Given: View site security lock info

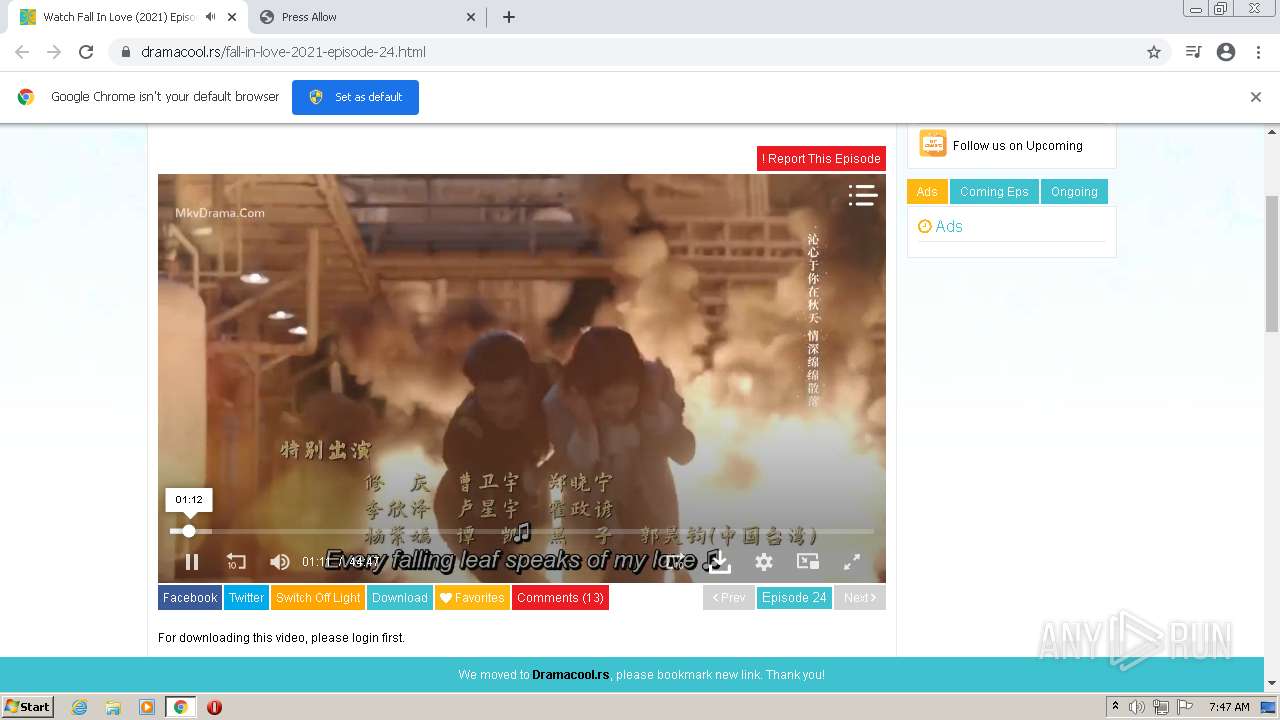Looking at the screenshot, I should tap(125, 52).
